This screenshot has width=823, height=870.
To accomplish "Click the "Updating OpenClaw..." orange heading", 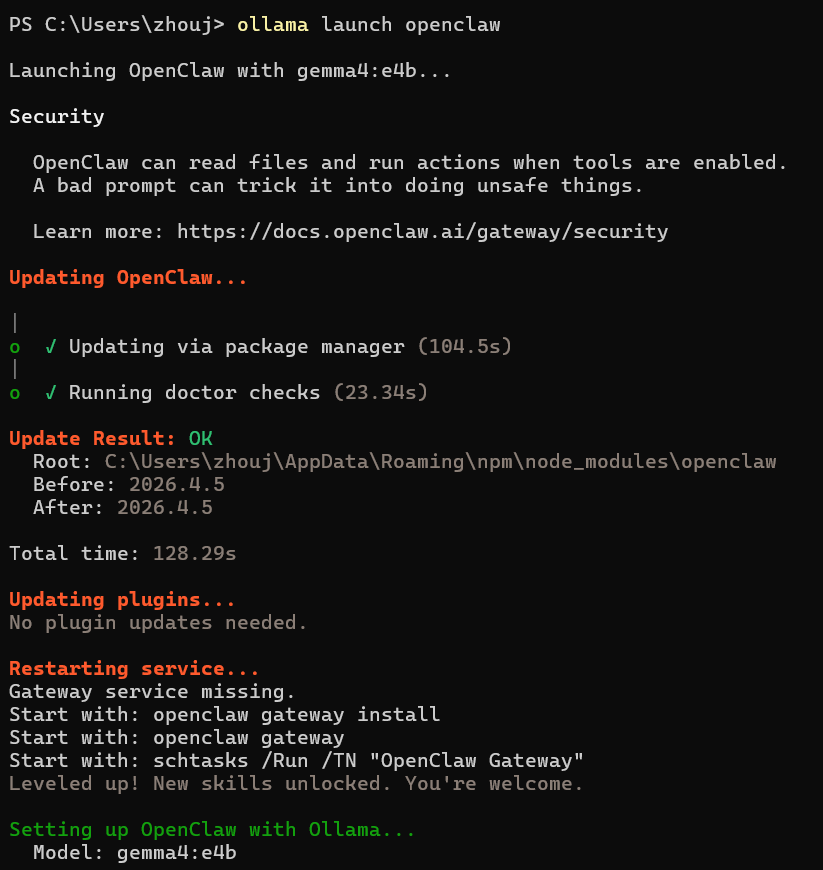I will 128,278.
